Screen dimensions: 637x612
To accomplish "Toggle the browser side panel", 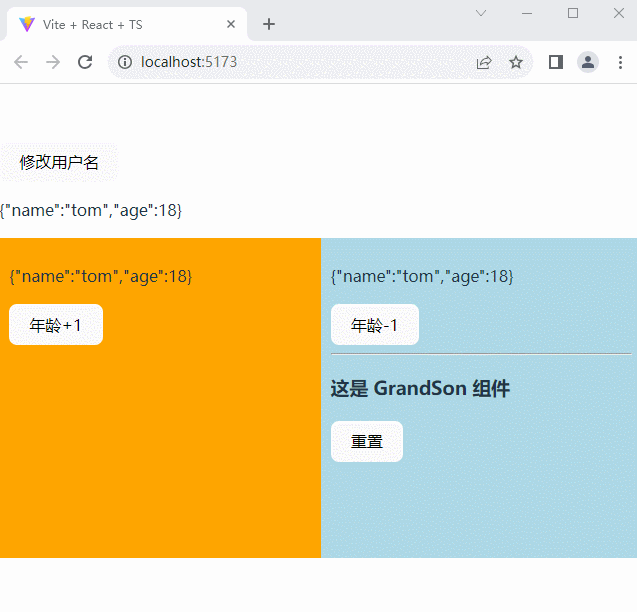I will pos(556,62).
